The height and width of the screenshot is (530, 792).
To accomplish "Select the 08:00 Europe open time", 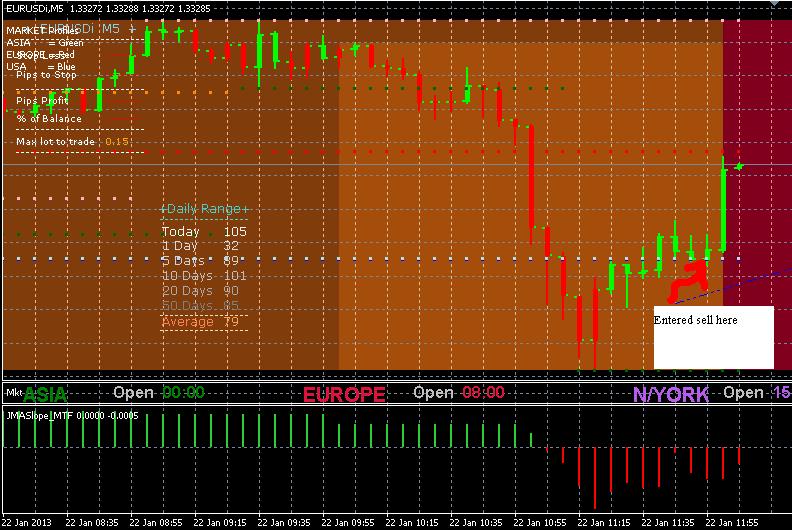I will point(483,392).
